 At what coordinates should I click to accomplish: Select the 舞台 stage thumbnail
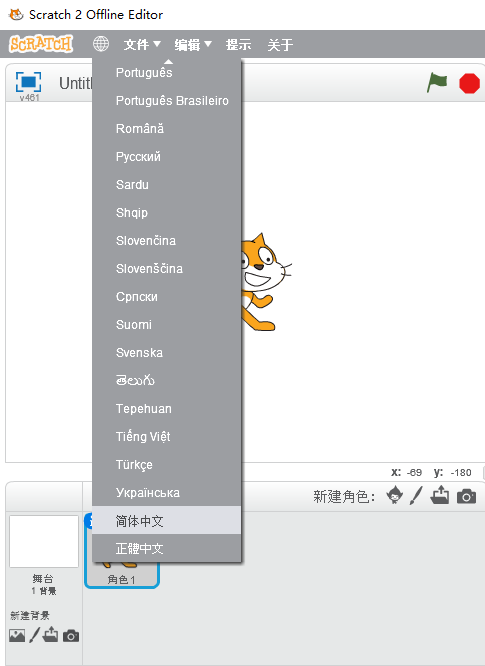(x=44, y=542)
